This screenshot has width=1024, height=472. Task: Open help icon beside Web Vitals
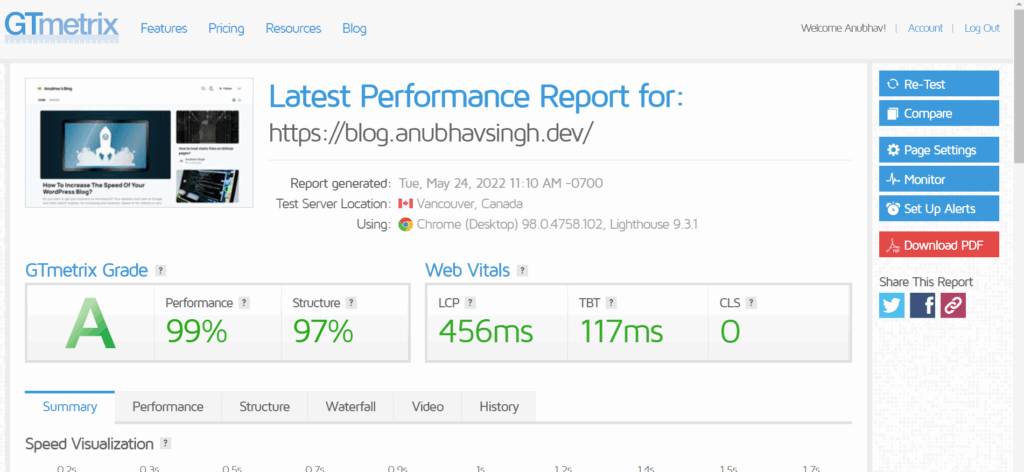(522, 270)
